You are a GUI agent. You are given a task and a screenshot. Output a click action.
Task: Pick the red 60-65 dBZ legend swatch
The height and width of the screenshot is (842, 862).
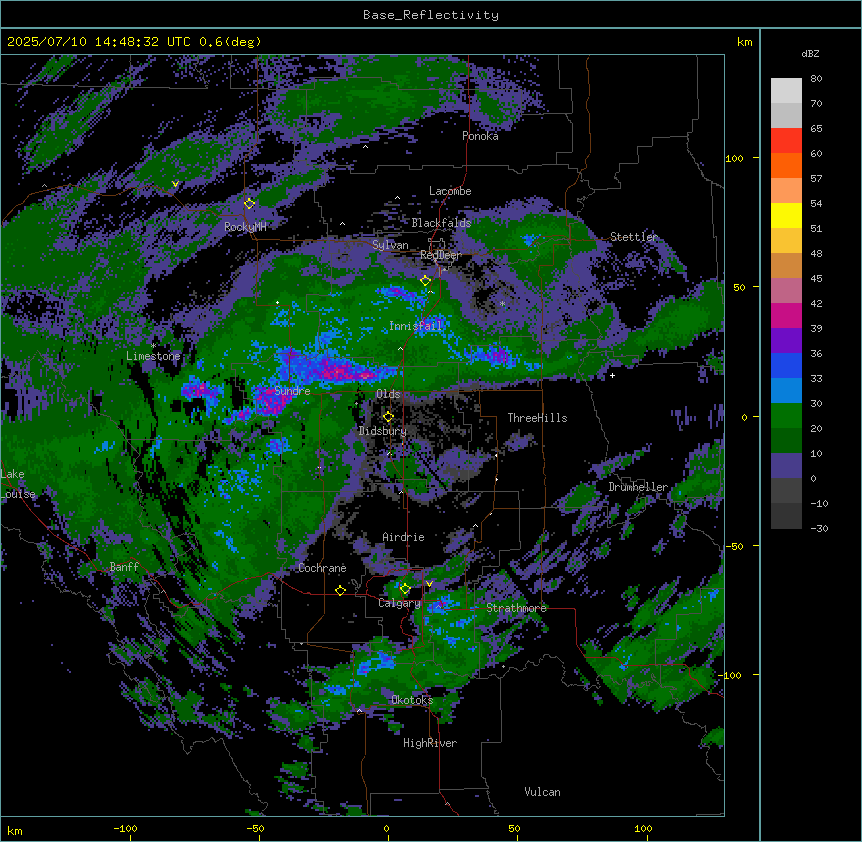786,140
